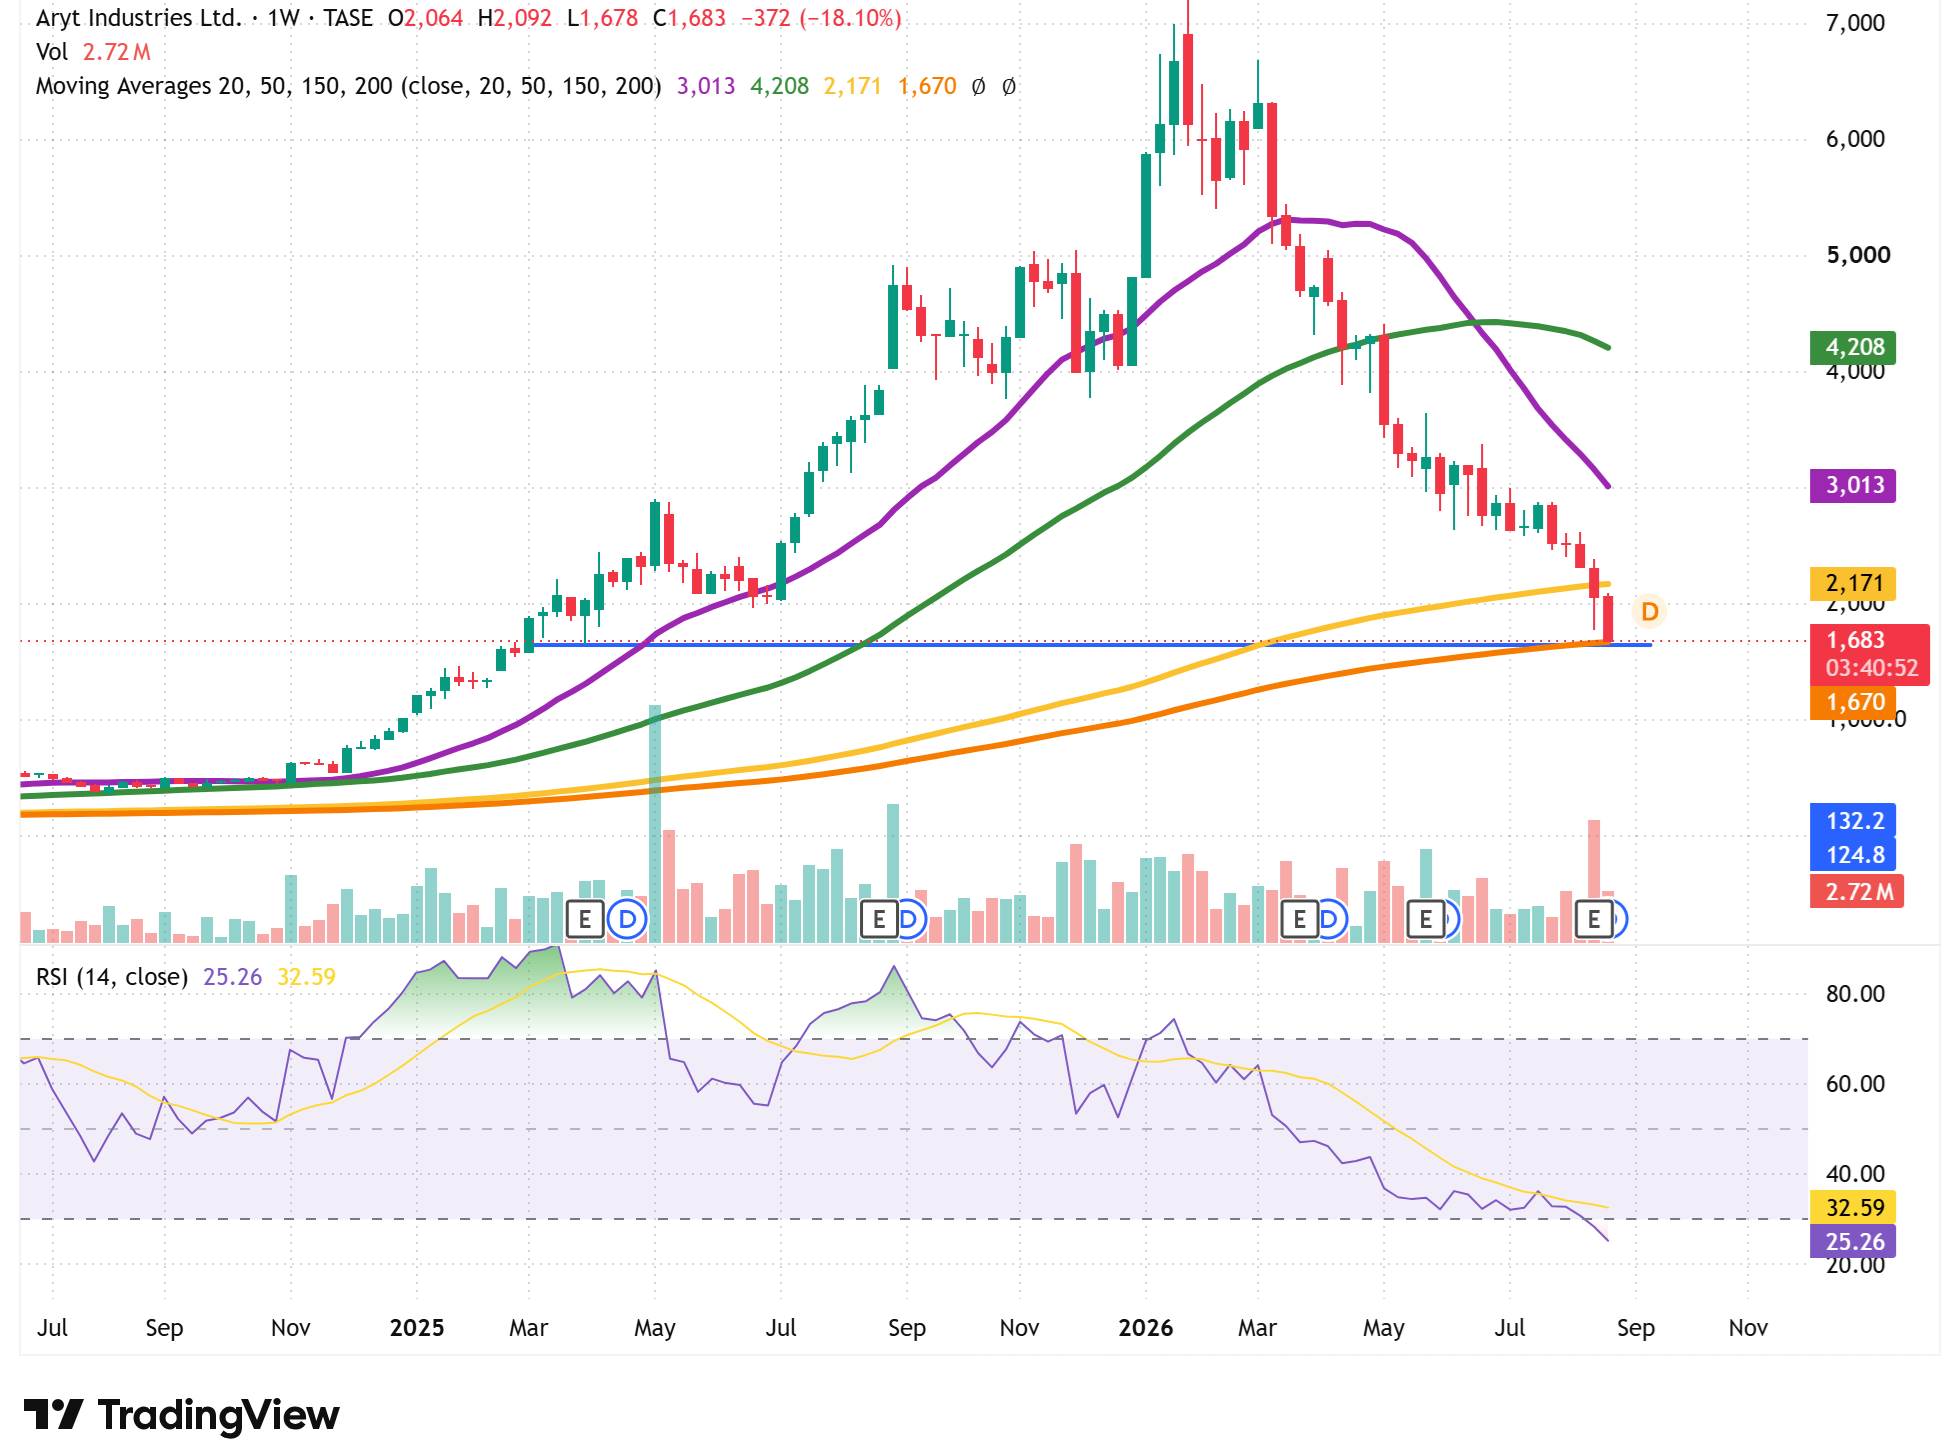Screen dimensions: 1960x1442
Task: Click the yellow 2,171 value in legend
Action: pos(852,86)
